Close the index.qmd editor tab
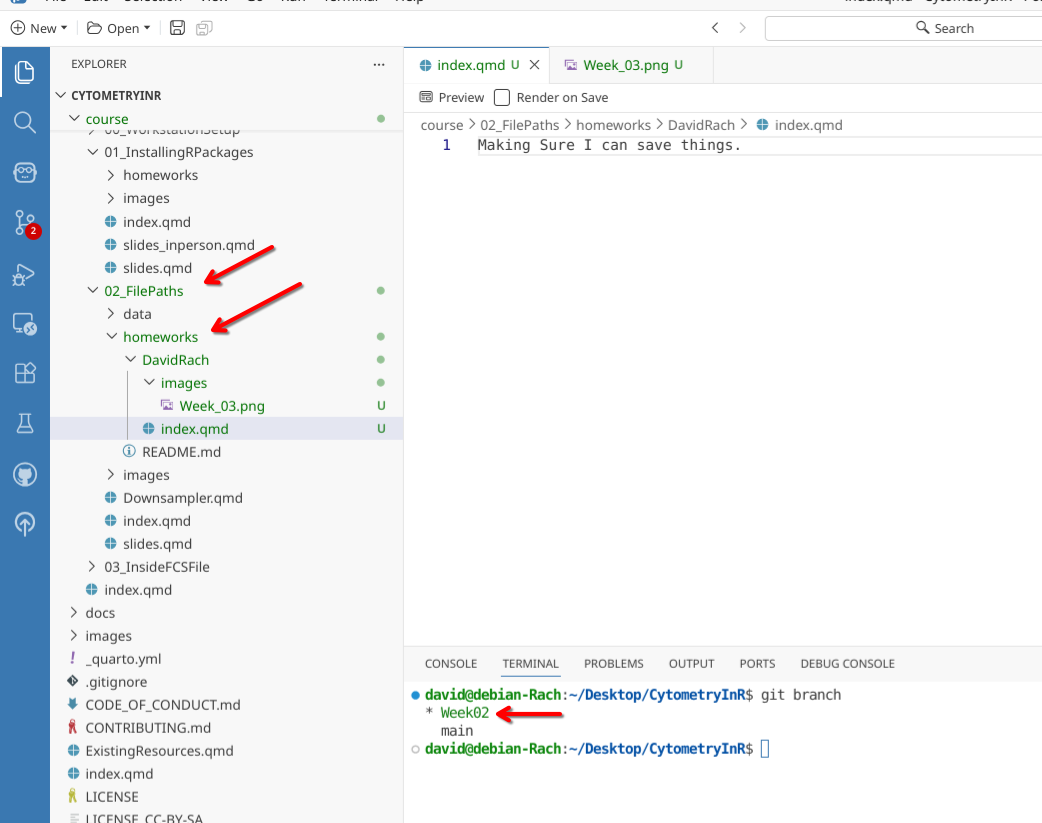The width and height of the screenshot is (1042, 823). coord(534,65)
